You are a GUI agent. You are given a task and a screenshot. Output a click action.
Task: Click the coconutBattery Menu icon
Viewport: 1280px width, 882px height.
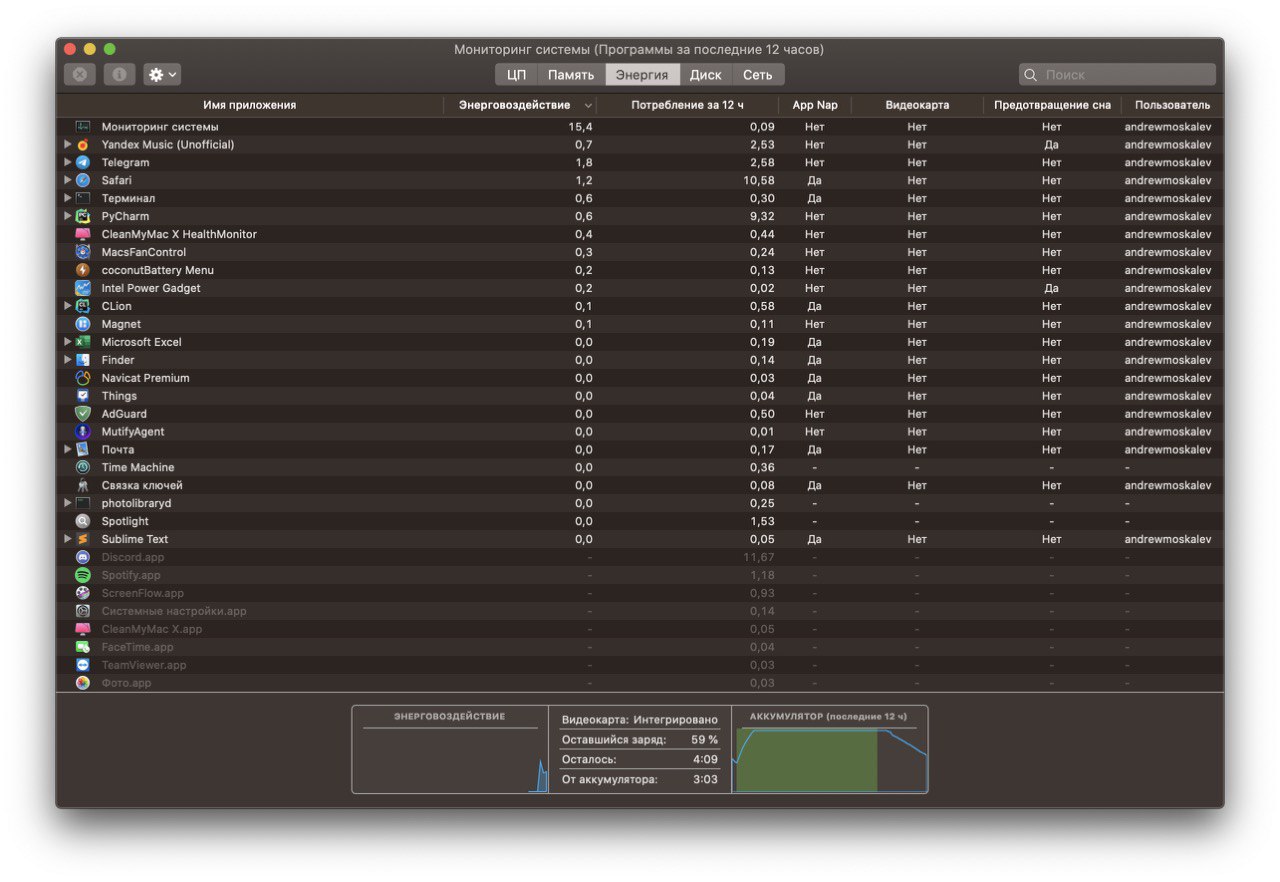(83, 270)
